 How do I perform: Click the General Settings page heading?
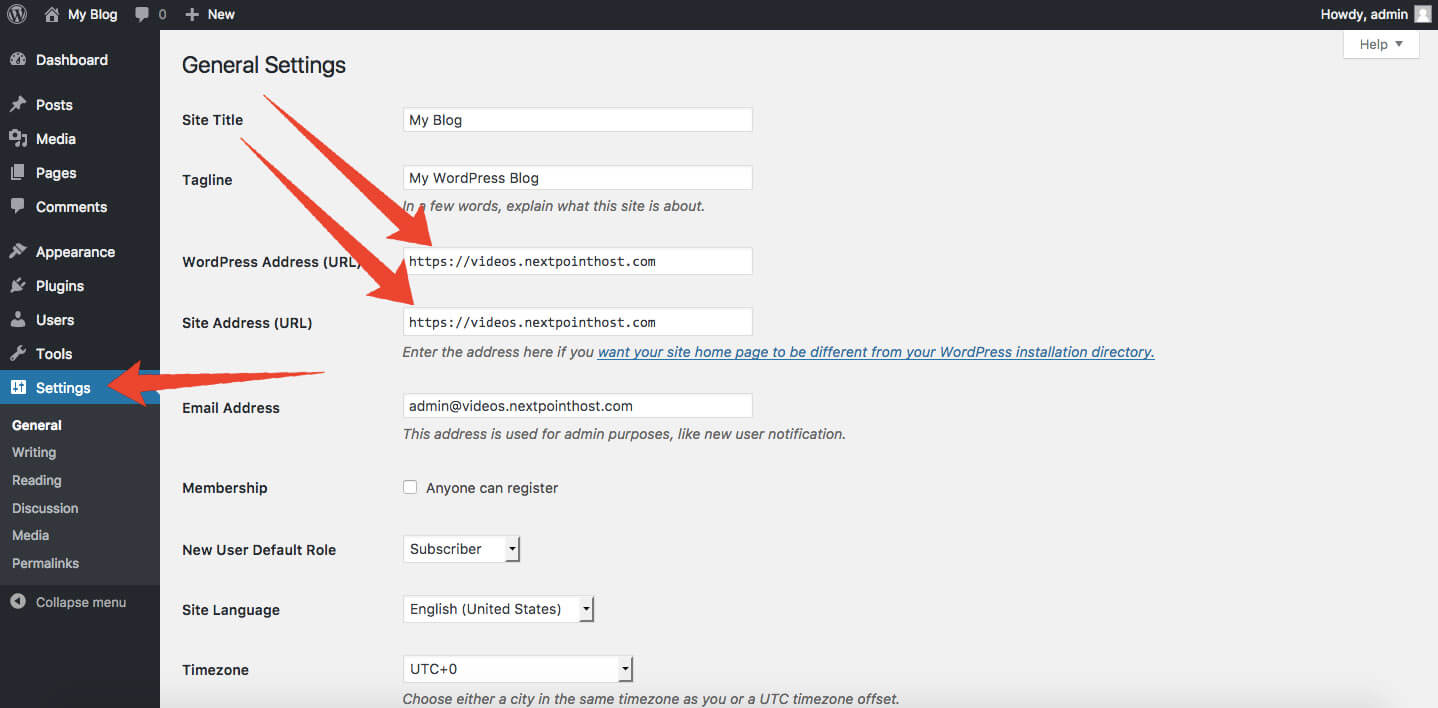coord(264,65)
